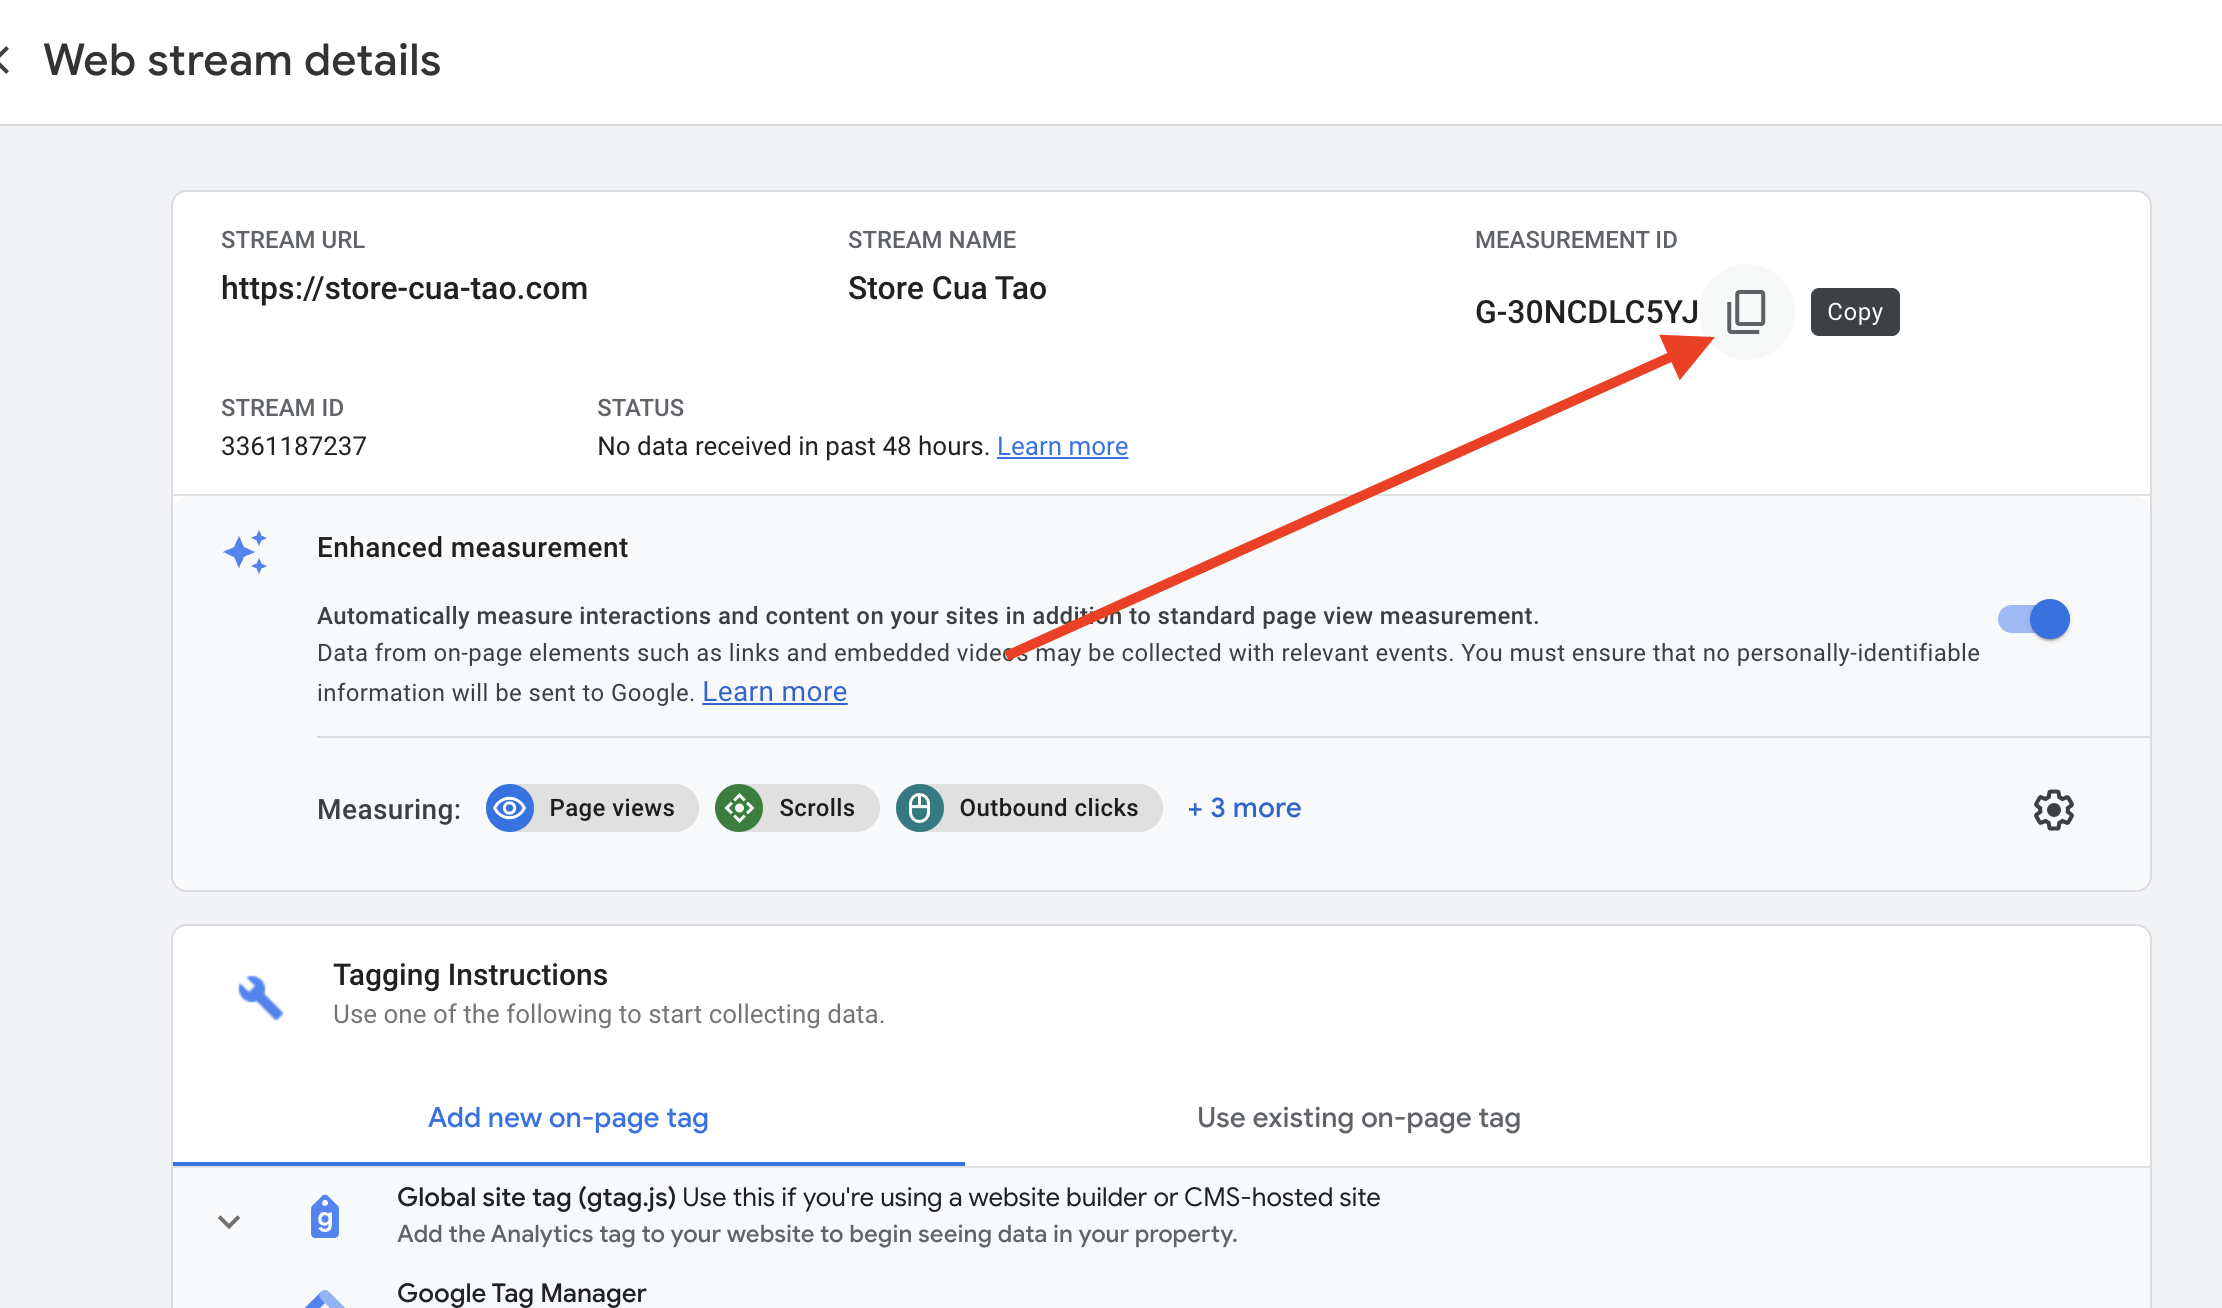Switch to Use existing on-page tag tab
2222x1308 pixels.
(1358, 1117)
